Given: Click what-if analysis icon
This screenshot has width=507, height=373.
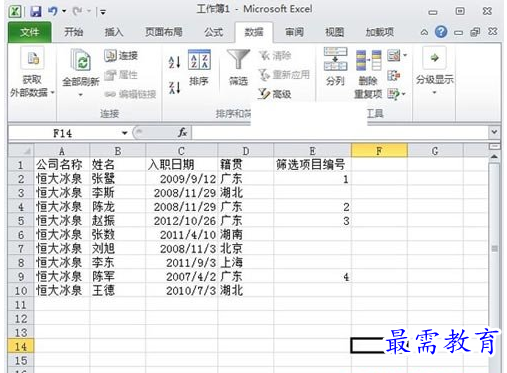Looking at the screenshot, I should [393, 94].
